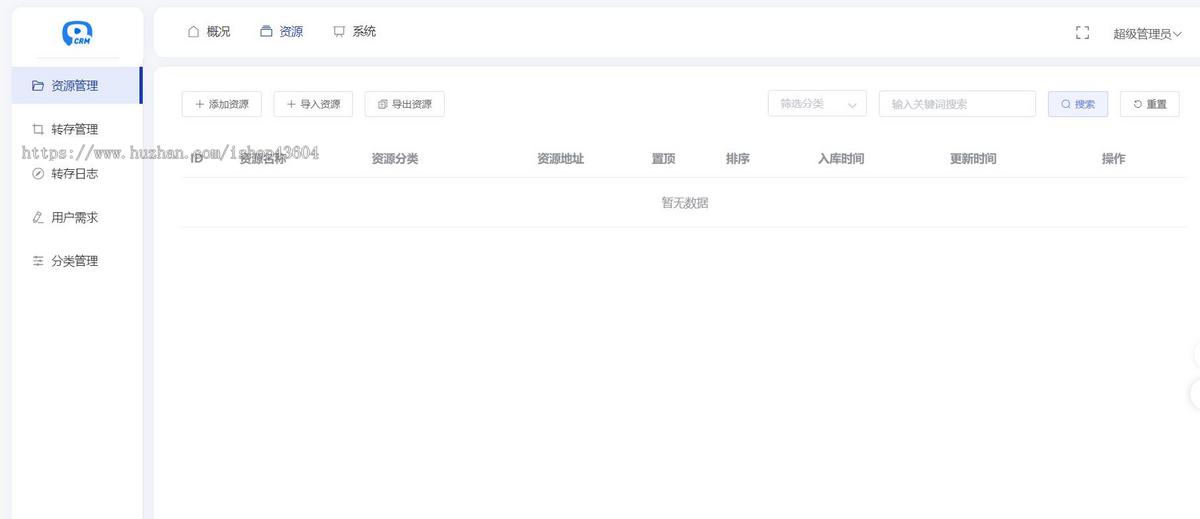Switch to the 系统 top tab
The image size is (1200, 519).
354,32
